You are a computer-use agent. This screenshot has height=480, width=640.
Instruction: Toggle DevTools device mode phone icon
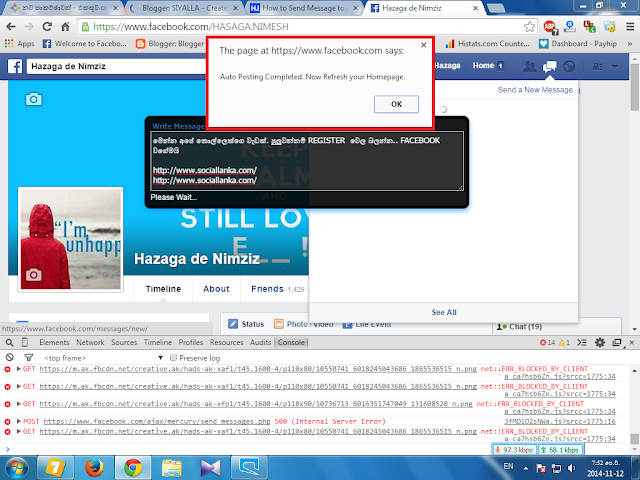coord(25,342)
